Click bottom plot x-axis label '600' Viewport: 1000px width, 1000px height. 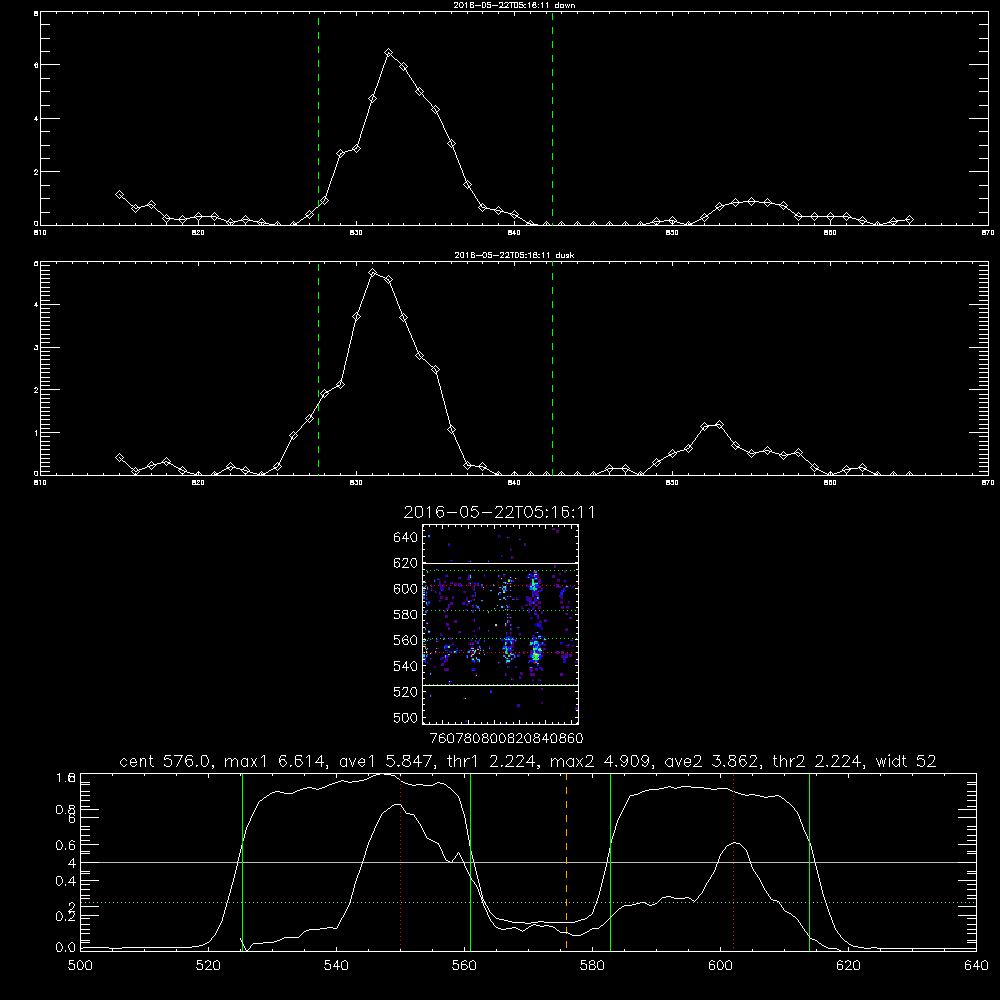720,966
